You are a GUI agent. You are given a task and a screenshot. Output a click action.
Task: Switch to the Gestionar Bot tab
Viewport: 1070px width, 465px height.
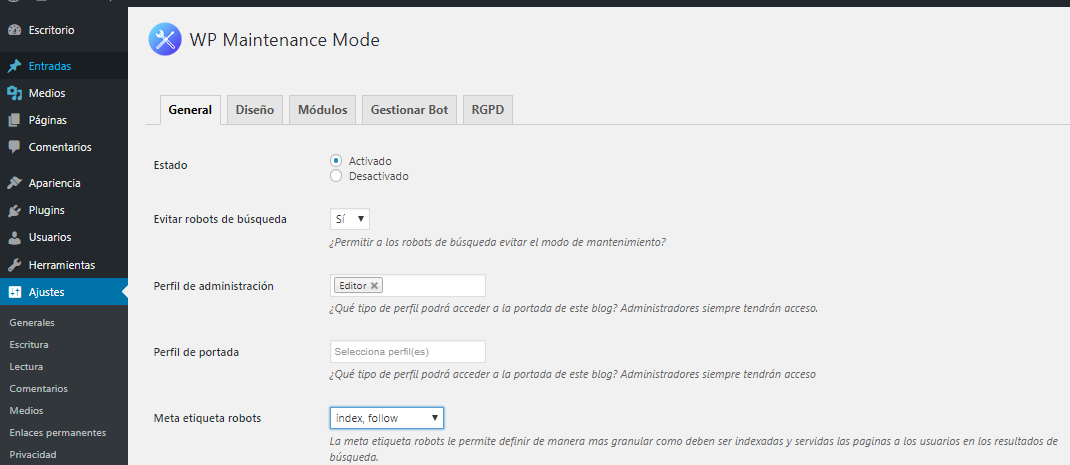coord(409,110)
